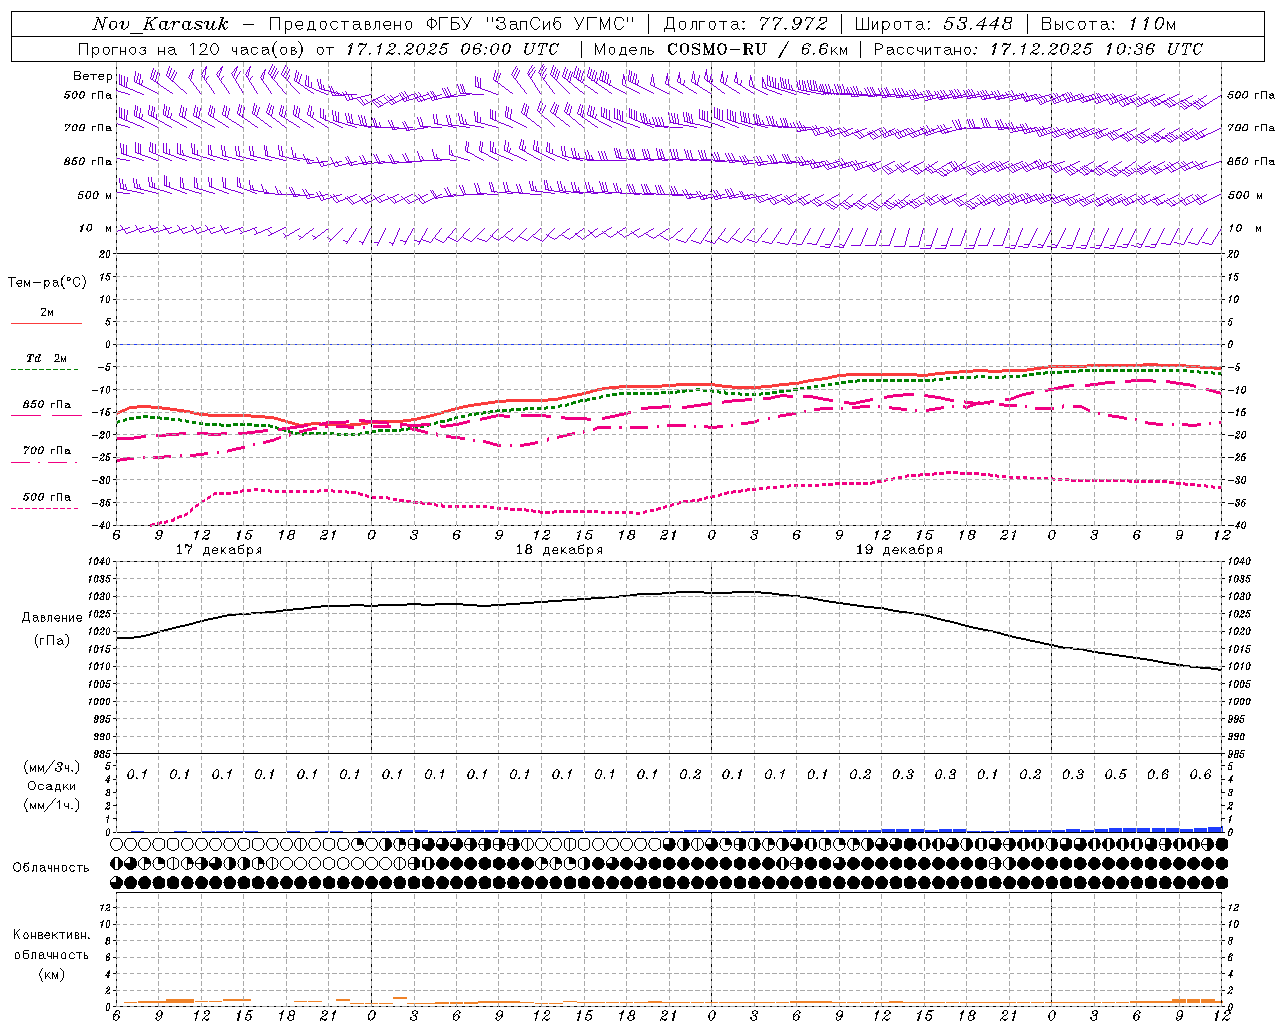Click the (гПа) unit label under Давление
Image resolution: width=1280 pixels, height=1024 pixels.
tap(52, 641)
